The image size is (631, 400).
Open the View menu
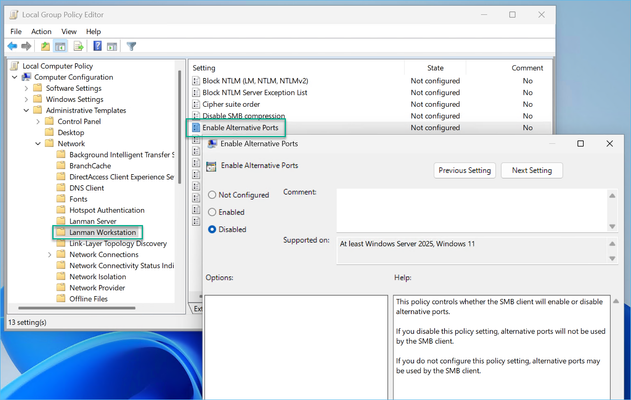pos(69,31)
